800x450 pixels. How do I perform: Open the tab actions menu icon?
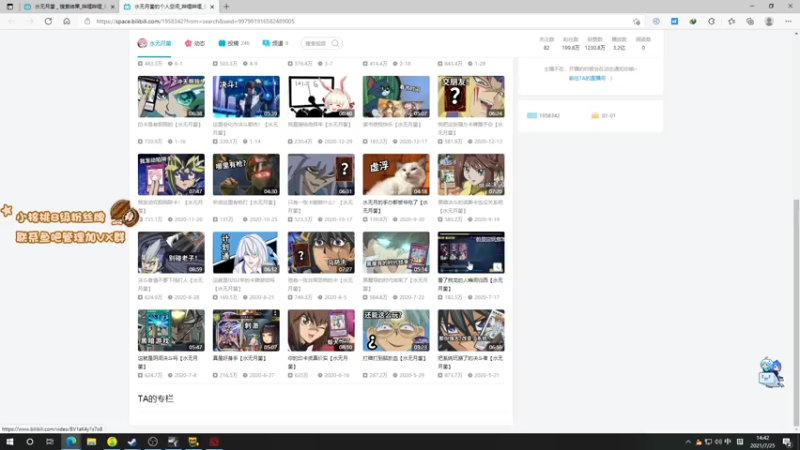9,7
